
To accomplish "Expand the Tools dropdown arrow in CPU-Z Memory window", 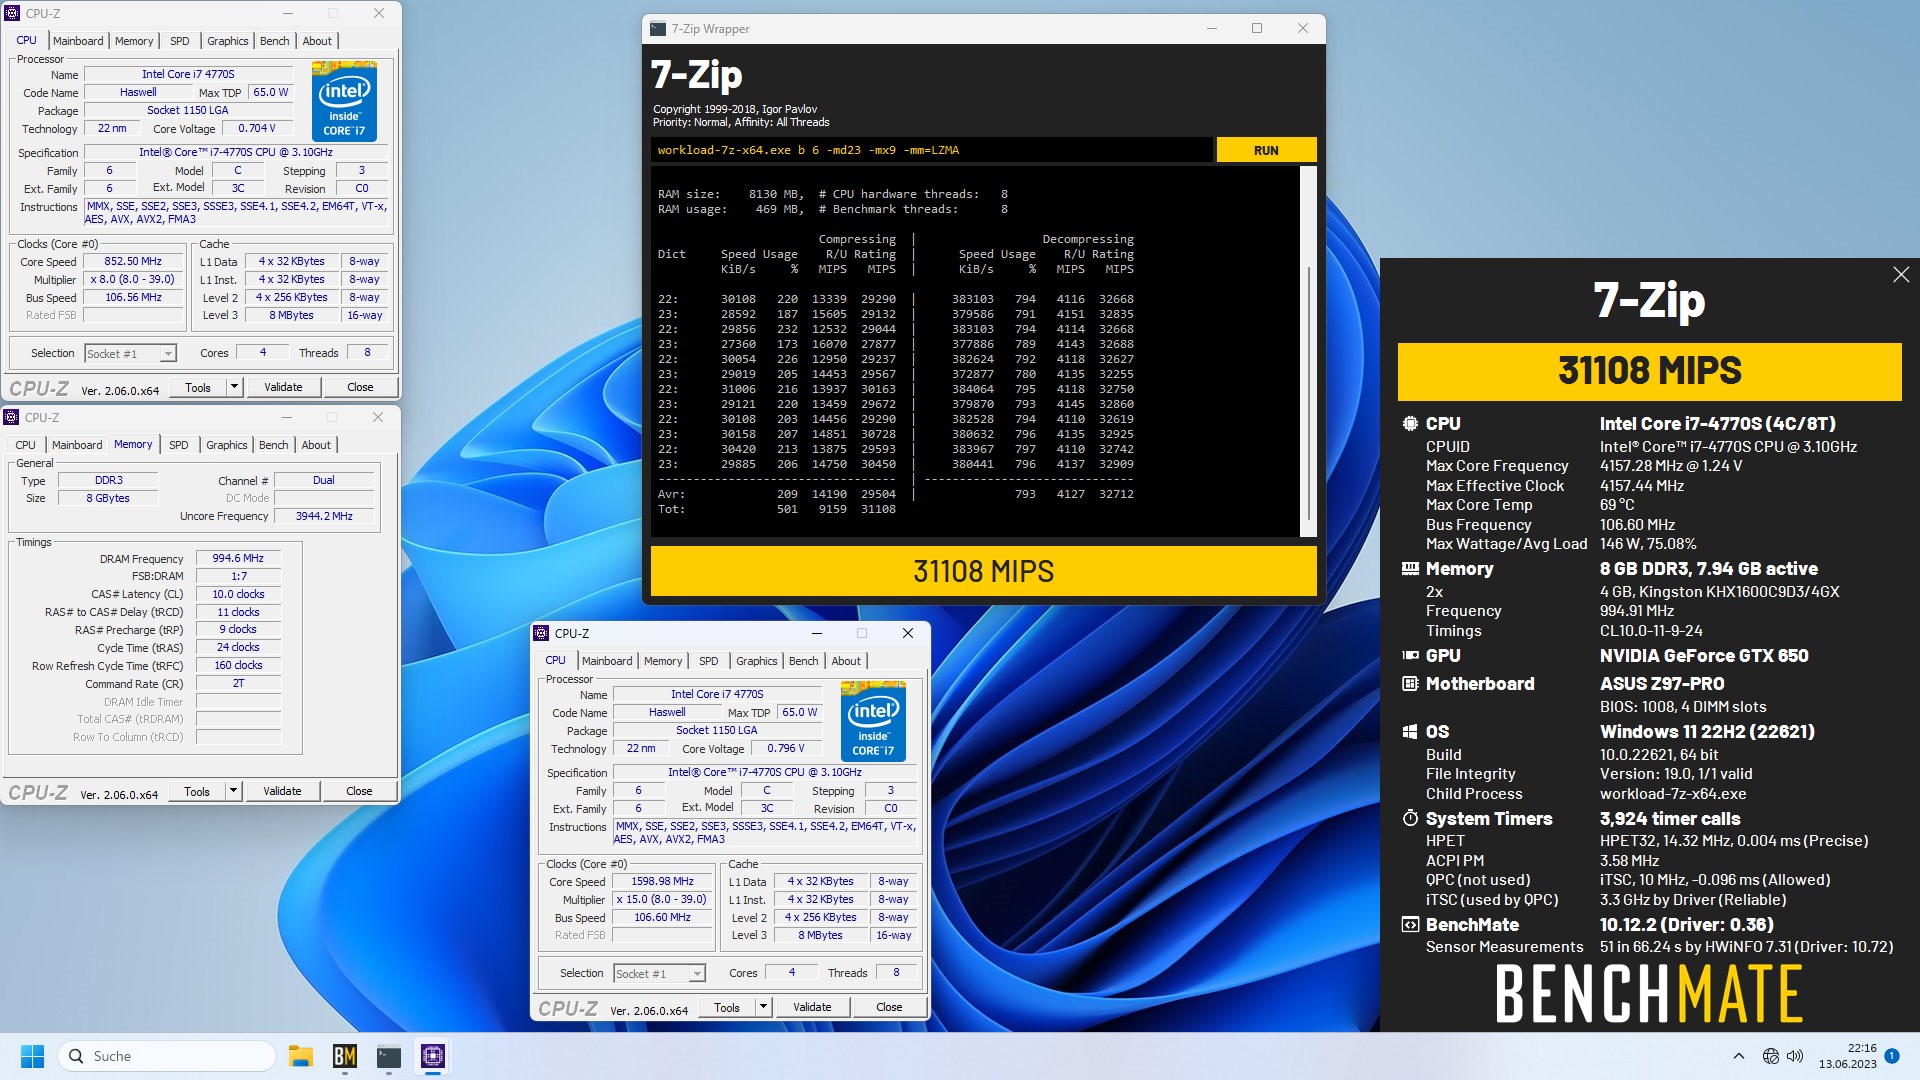I will coord(233,791).
